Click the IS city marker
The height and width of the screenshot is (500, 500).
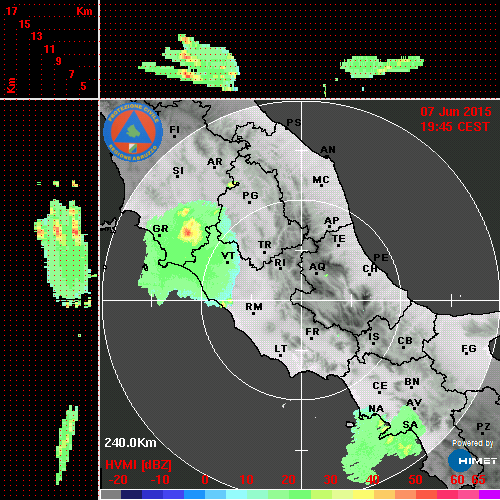374,338
